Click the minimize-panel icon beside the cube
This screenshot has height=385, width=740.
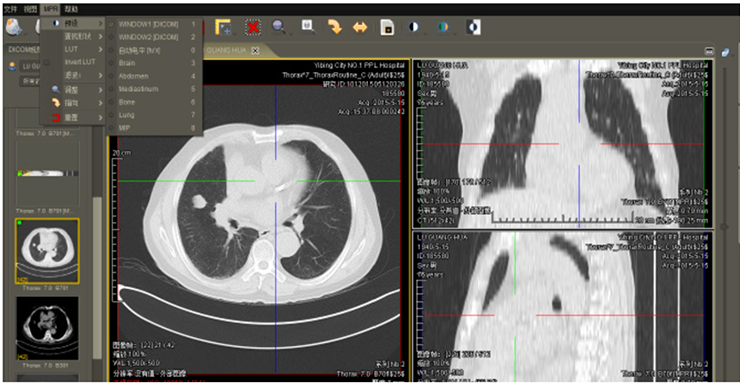[x=709, y=51]
